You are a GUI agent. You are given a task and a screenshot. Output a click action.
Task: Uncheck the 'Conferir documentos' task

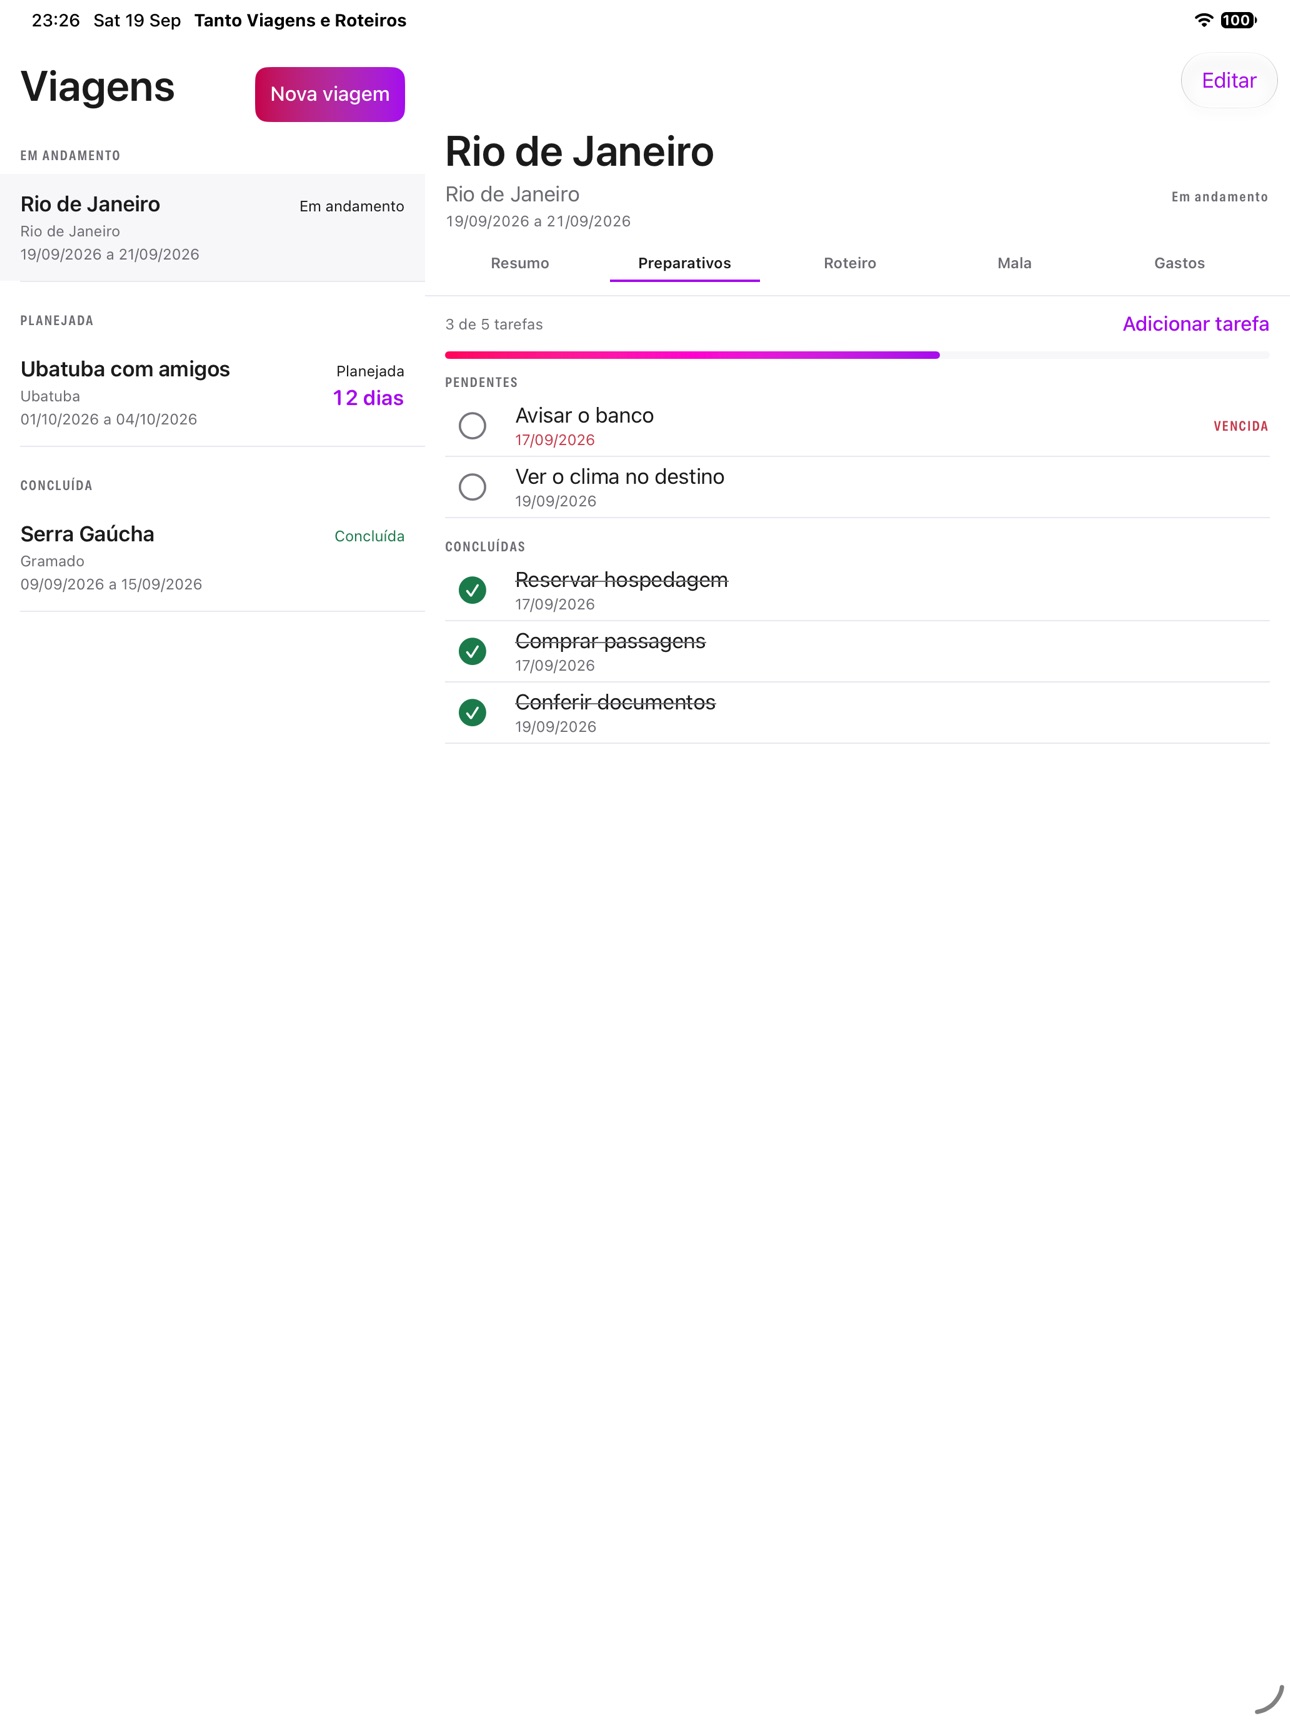click(x=472, y=712)
